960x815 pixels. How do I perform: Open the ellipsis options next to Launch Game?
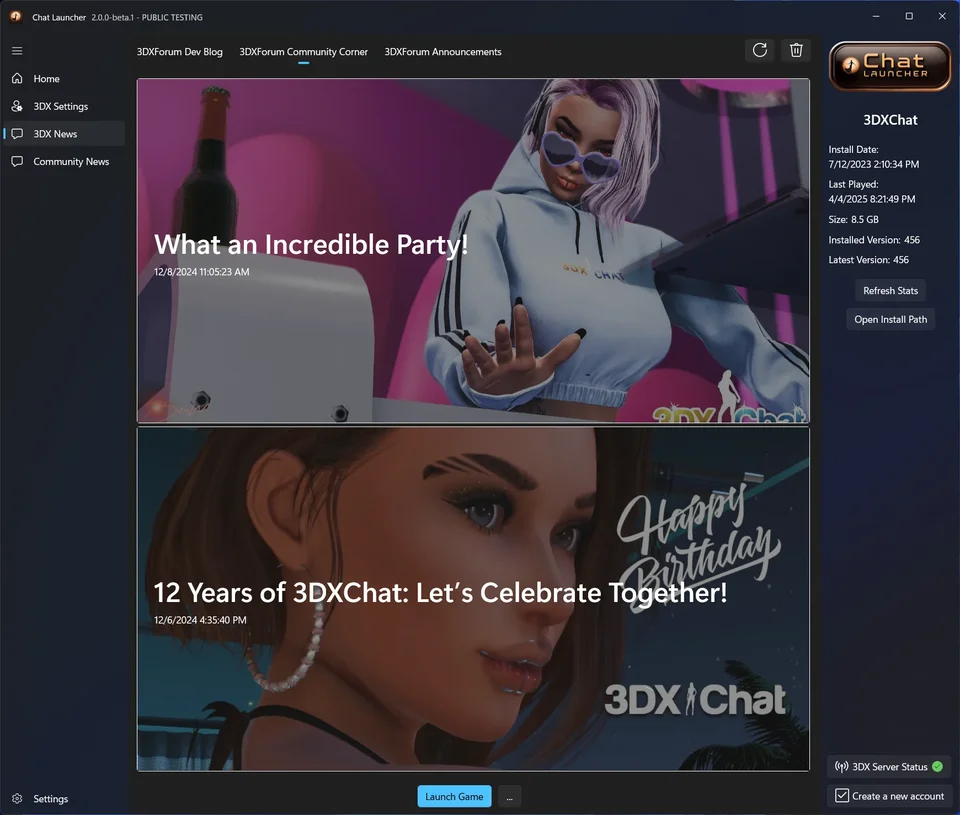pos(509,797)
